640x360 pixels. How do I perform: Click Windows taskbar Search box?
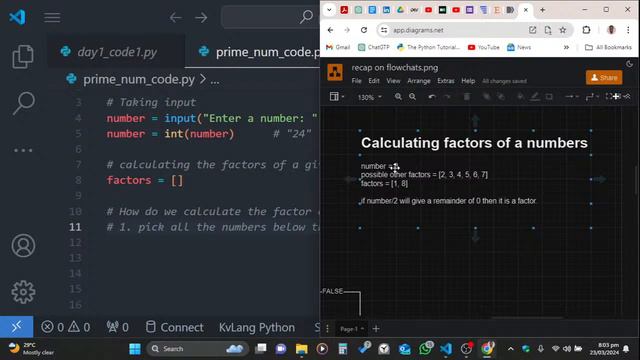198,349
